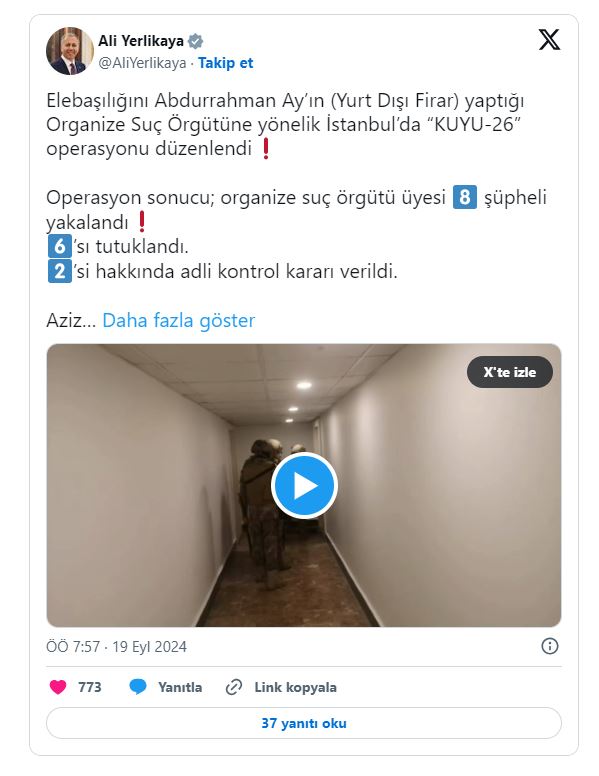Image resolution: width=599 pixels, height=776 pixels.
Task: Click the chain link copy icon
Action: click(234, 687)
